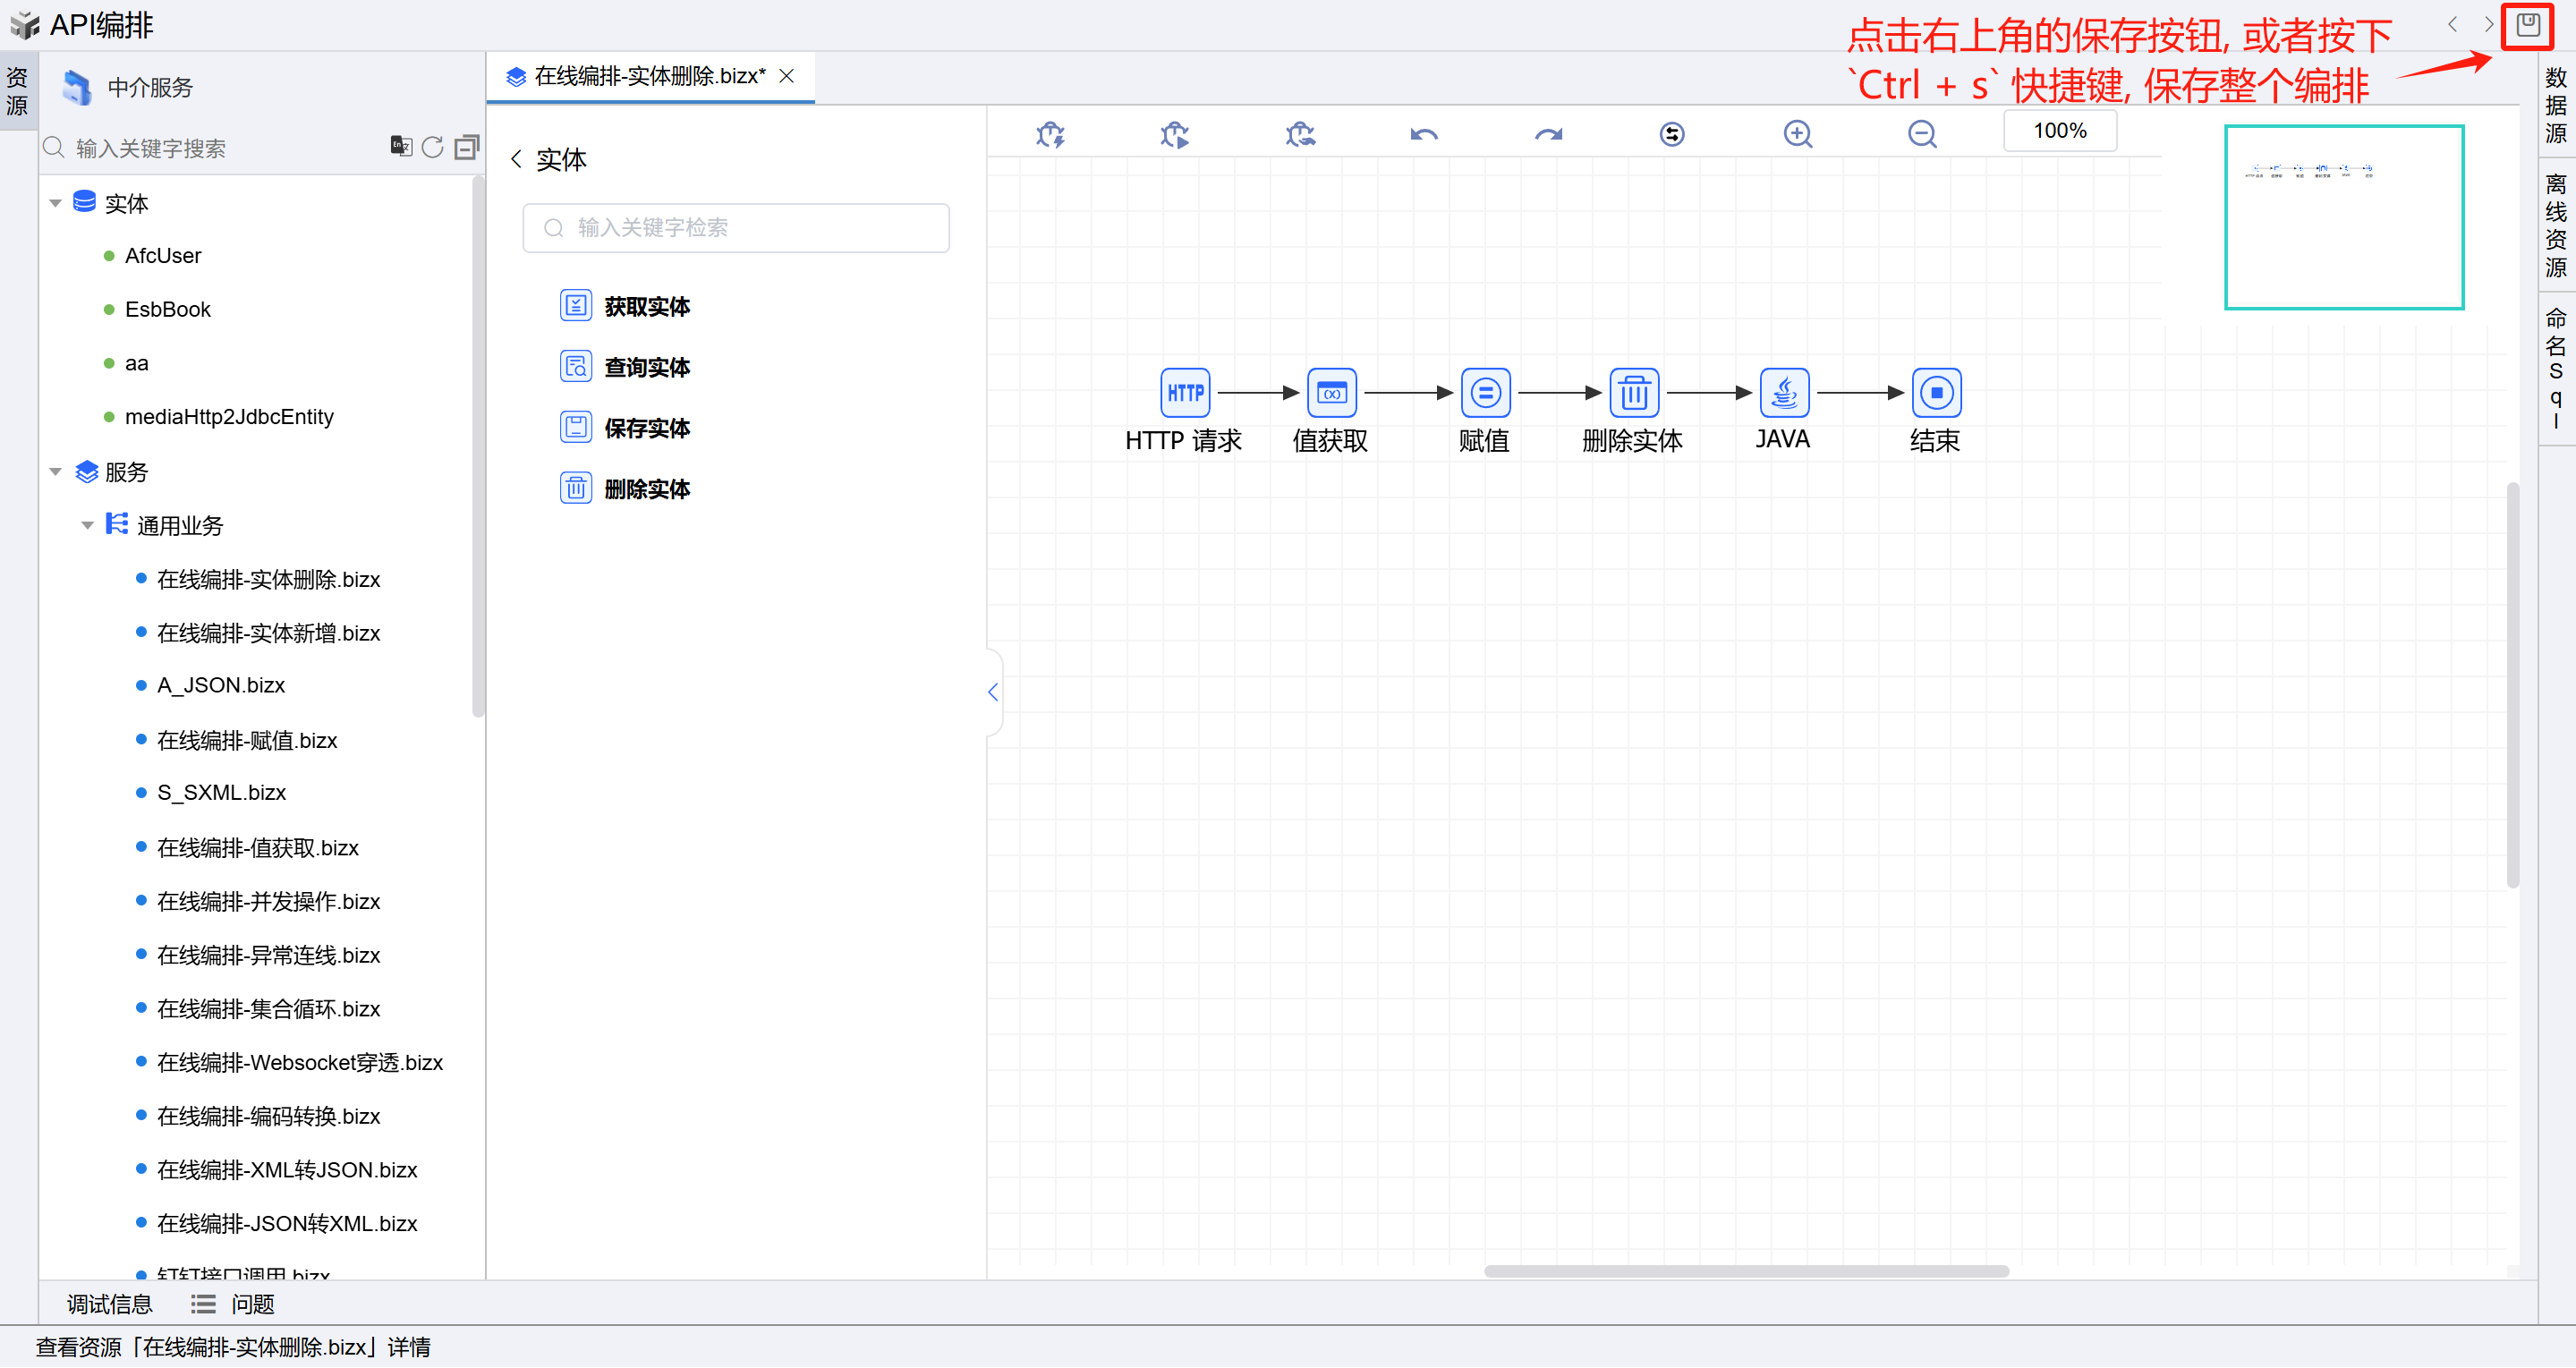Click the horizontal canvas scrollbar
This screenshot has height=1368, width=2576.
pyautogui.click(x=1745, y=1272)
